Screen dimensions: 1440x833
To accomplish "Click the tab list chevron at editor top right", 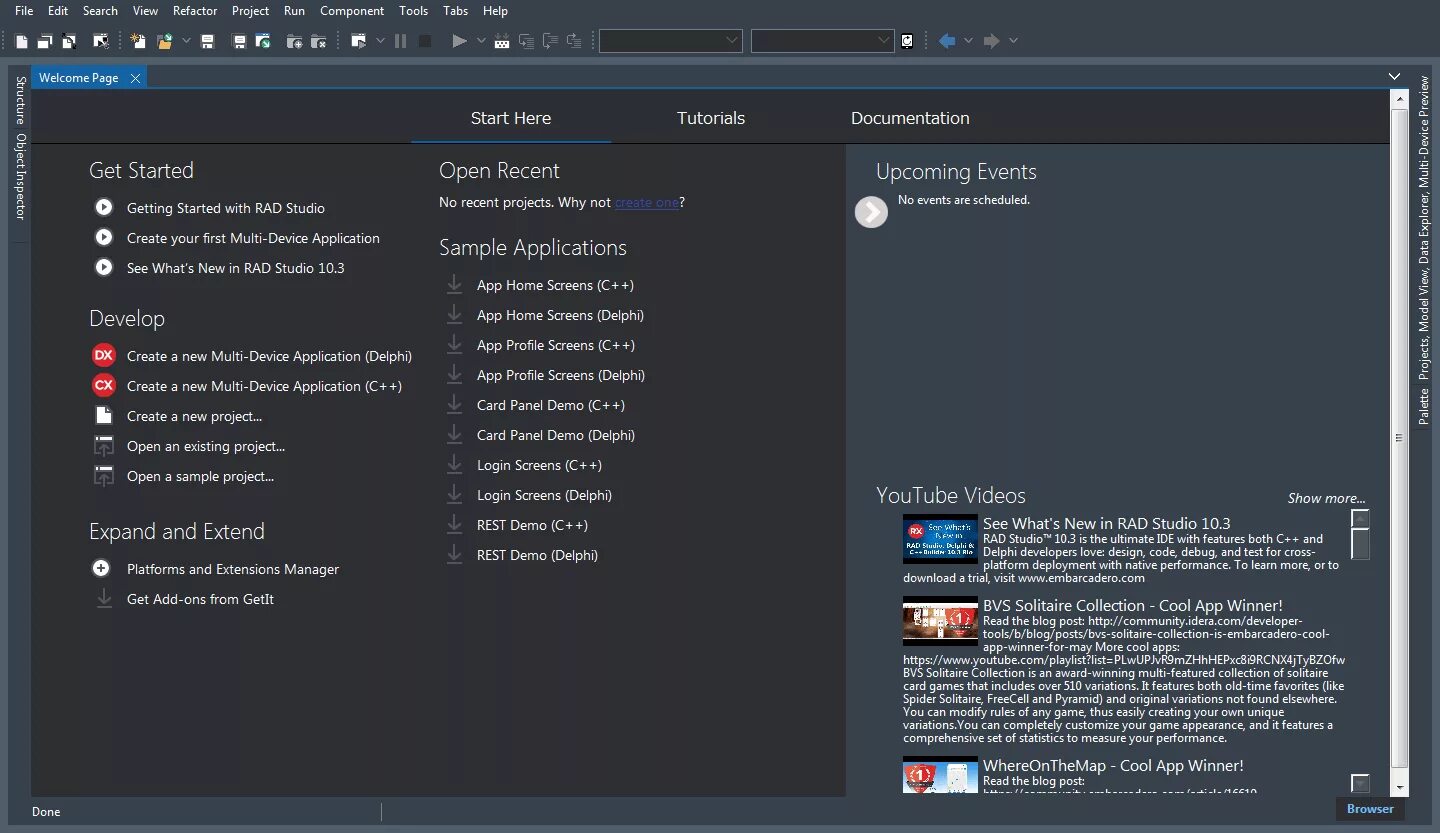I will coord(1394,77).
